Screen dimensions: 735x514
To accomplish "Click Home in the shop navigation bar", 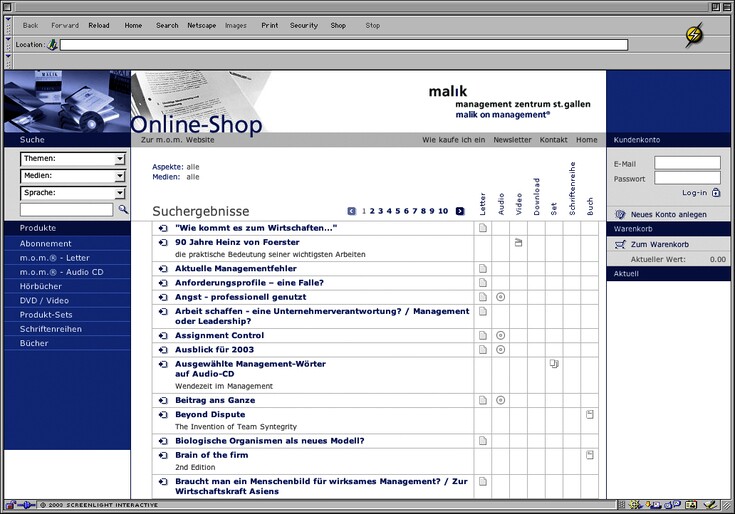I will (587, 140).
